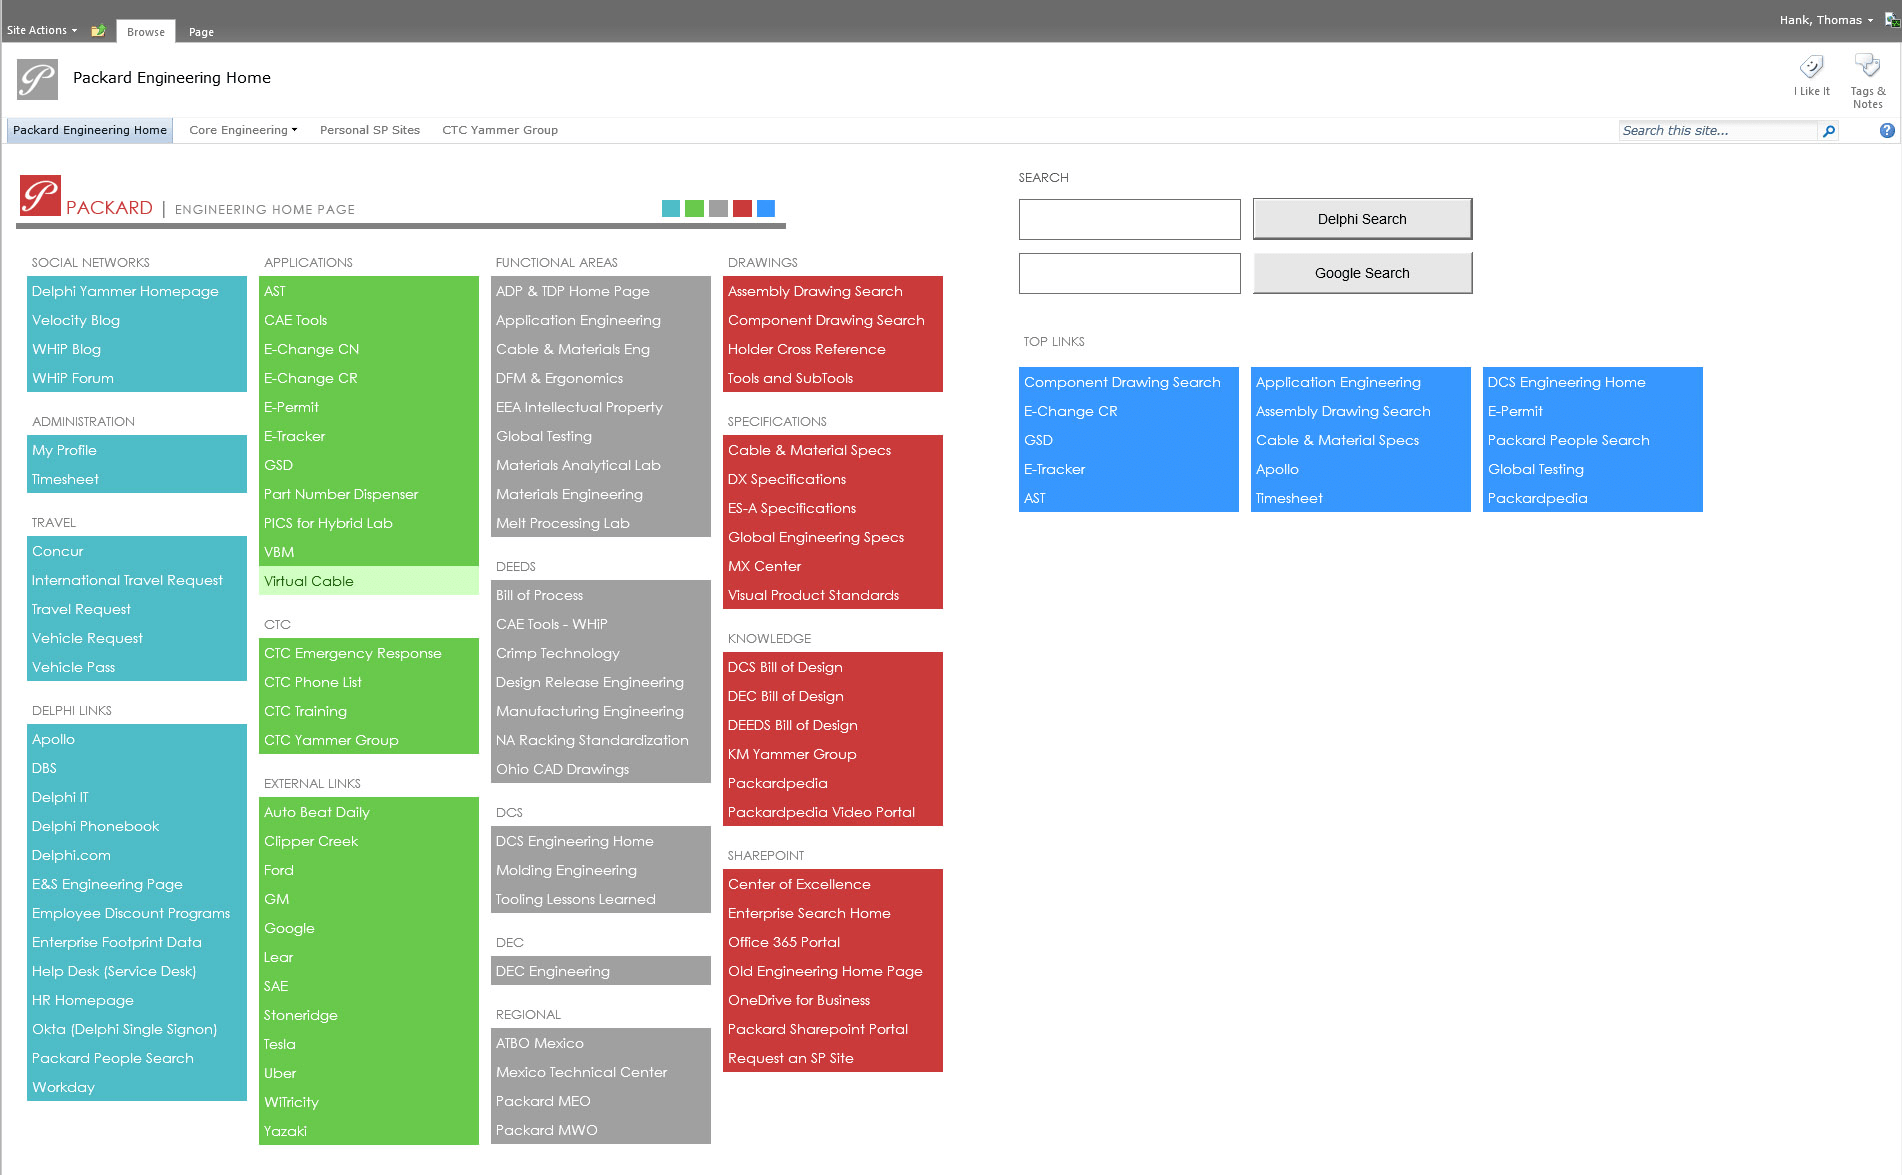1902x1175 pixels.
Task: Click the blue color swatch
Action: tap(766, 208)
